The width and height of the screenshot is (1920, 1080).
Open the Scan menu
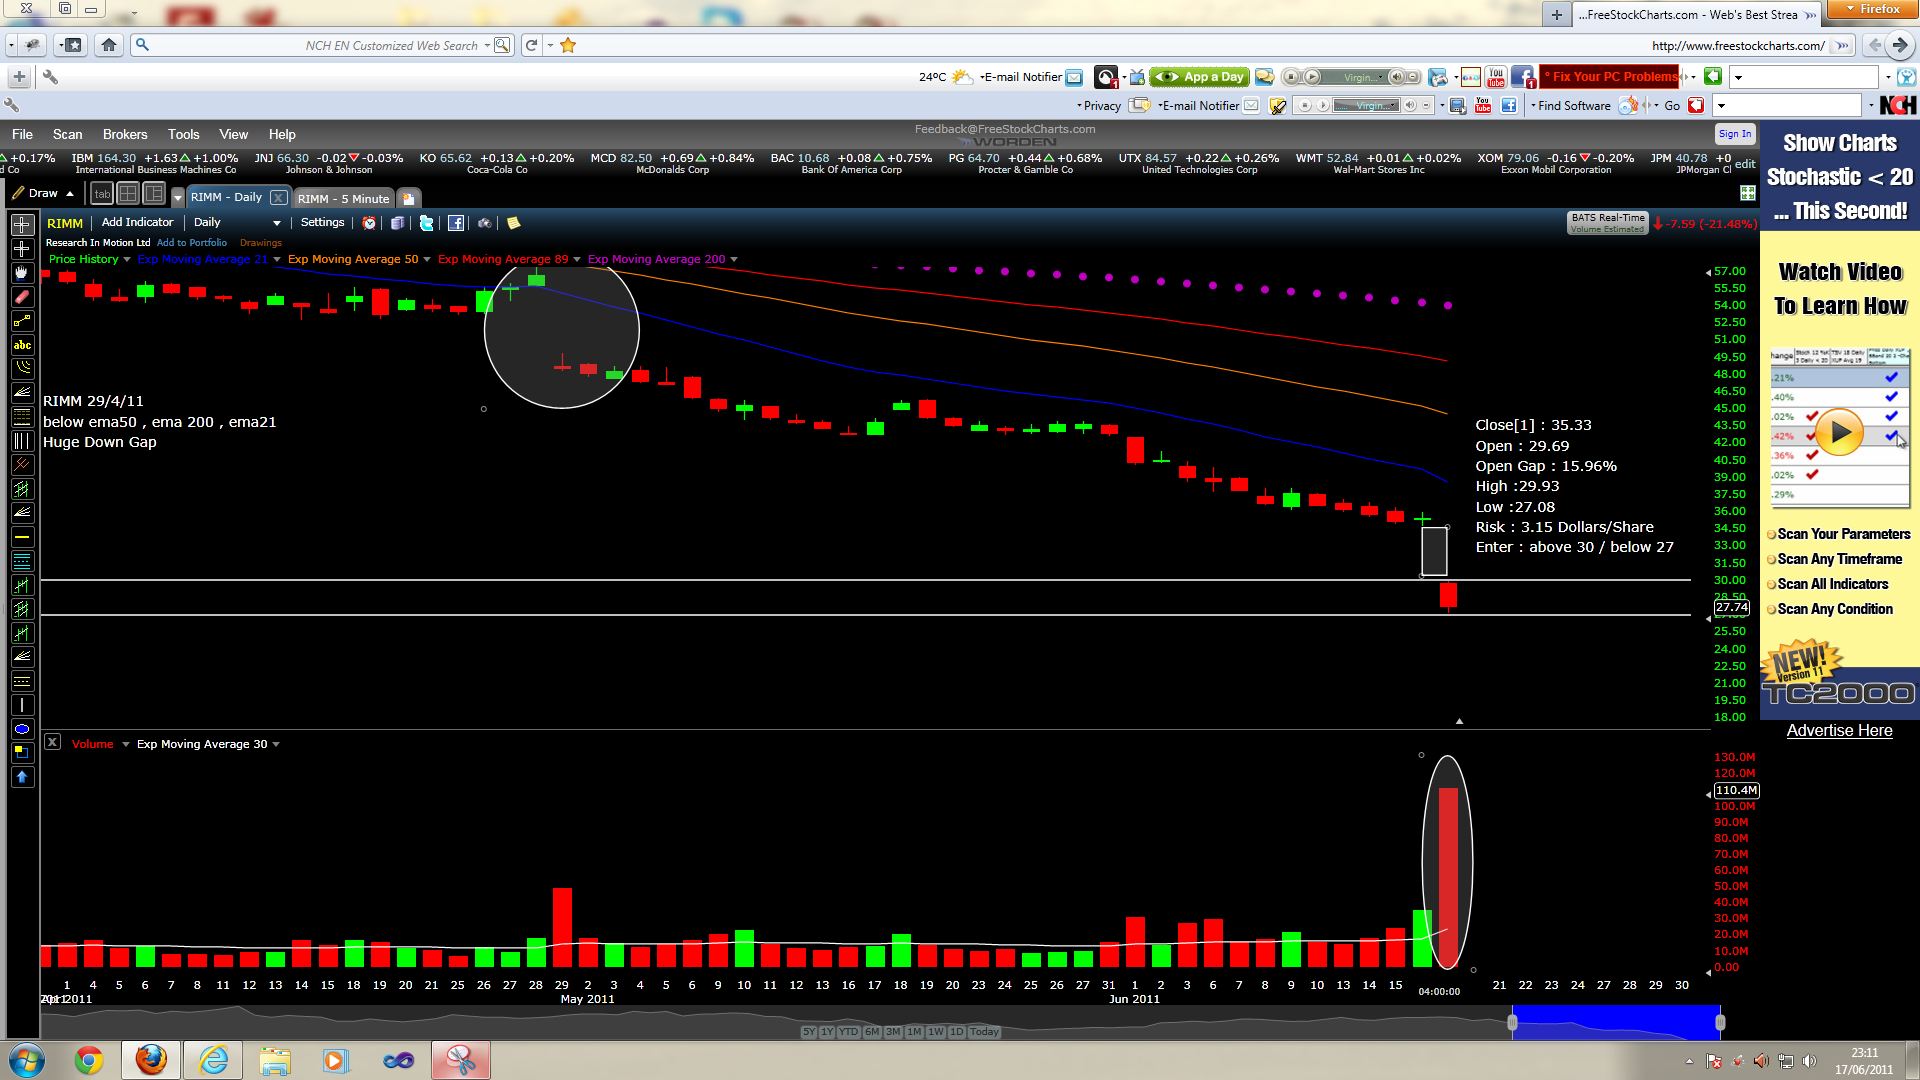[x=67, y=134]
